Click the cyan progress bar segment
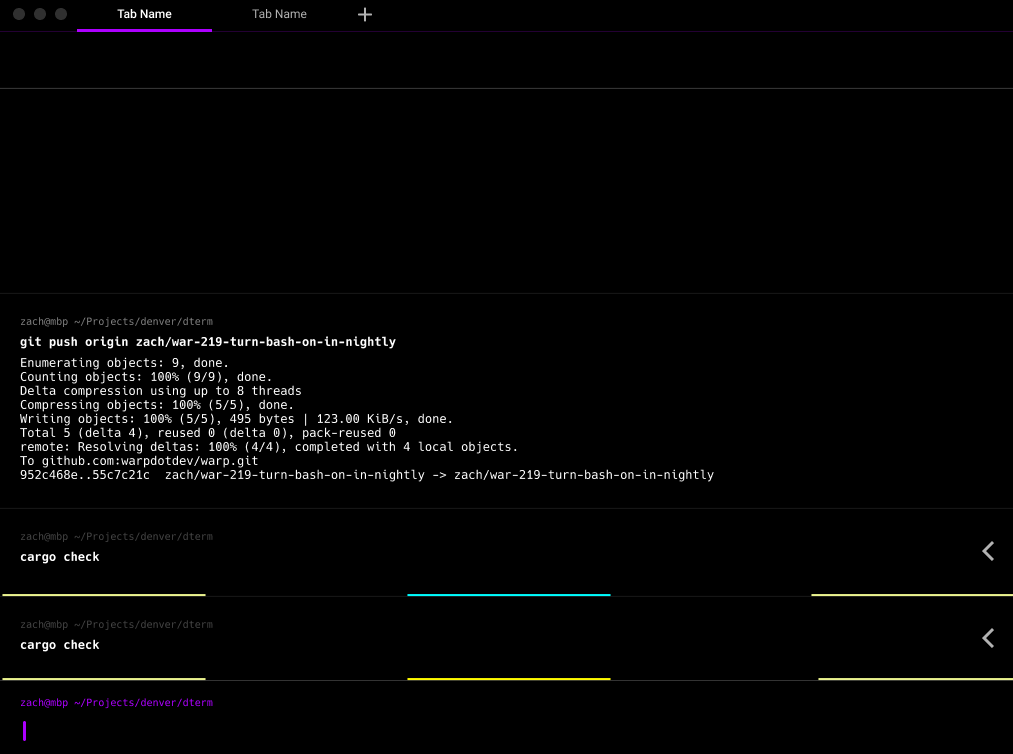Screen dimensions: 1013x754 [x=508, y=594]
